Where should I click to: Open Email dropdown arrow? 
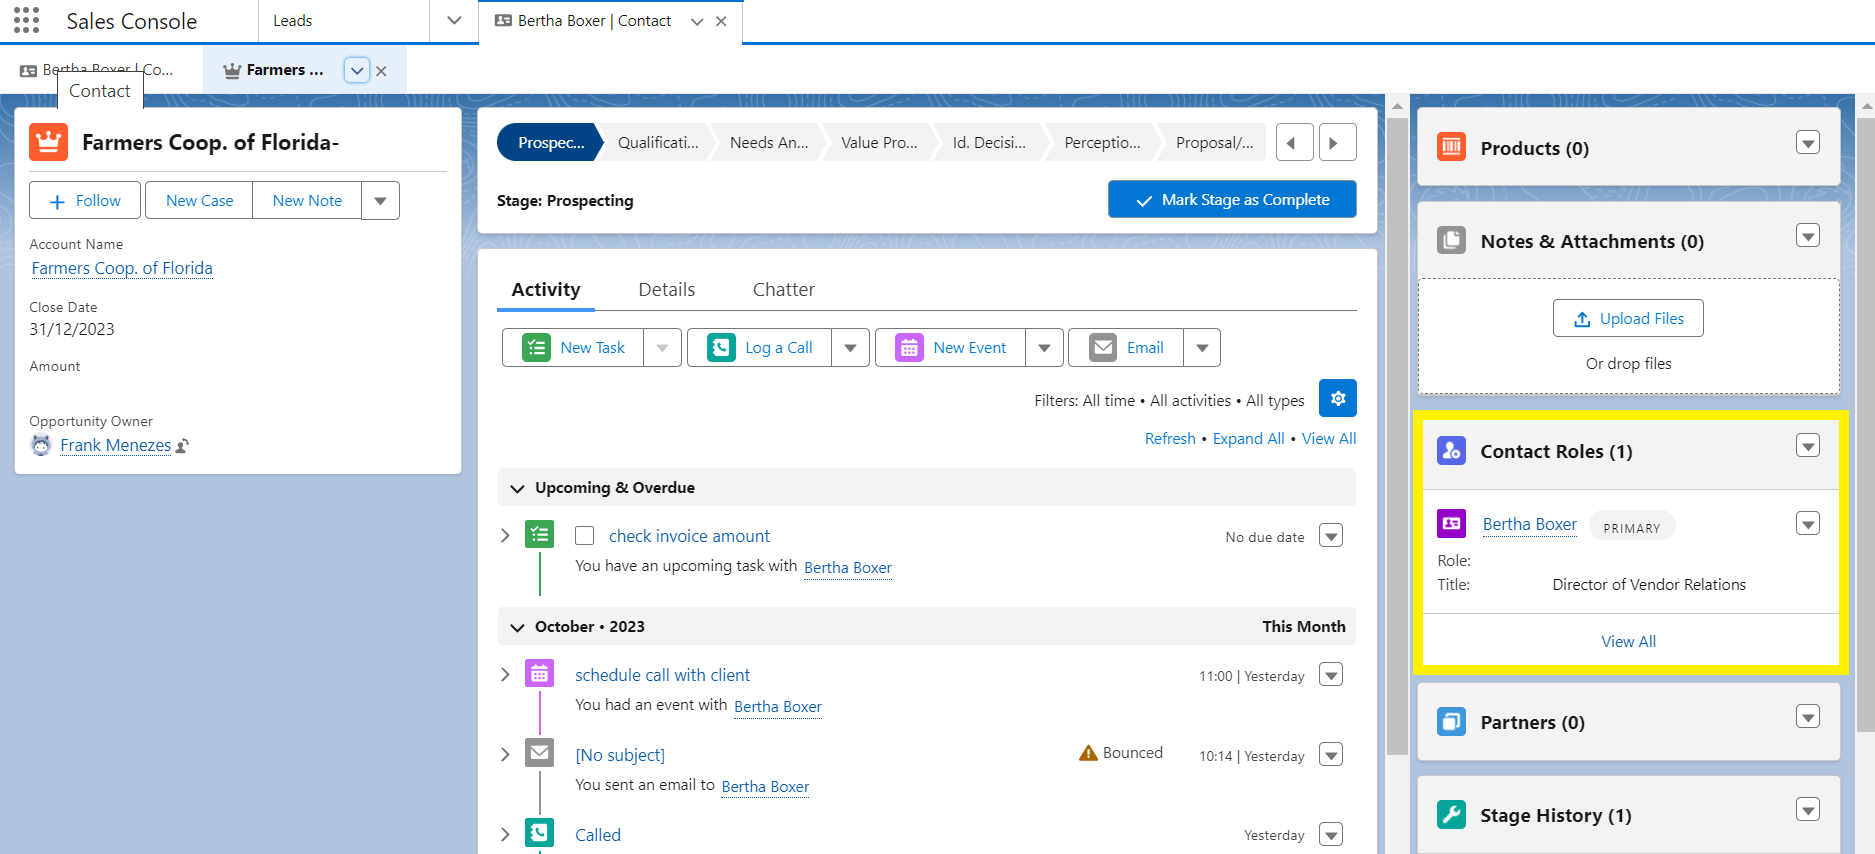point(1202,347)
